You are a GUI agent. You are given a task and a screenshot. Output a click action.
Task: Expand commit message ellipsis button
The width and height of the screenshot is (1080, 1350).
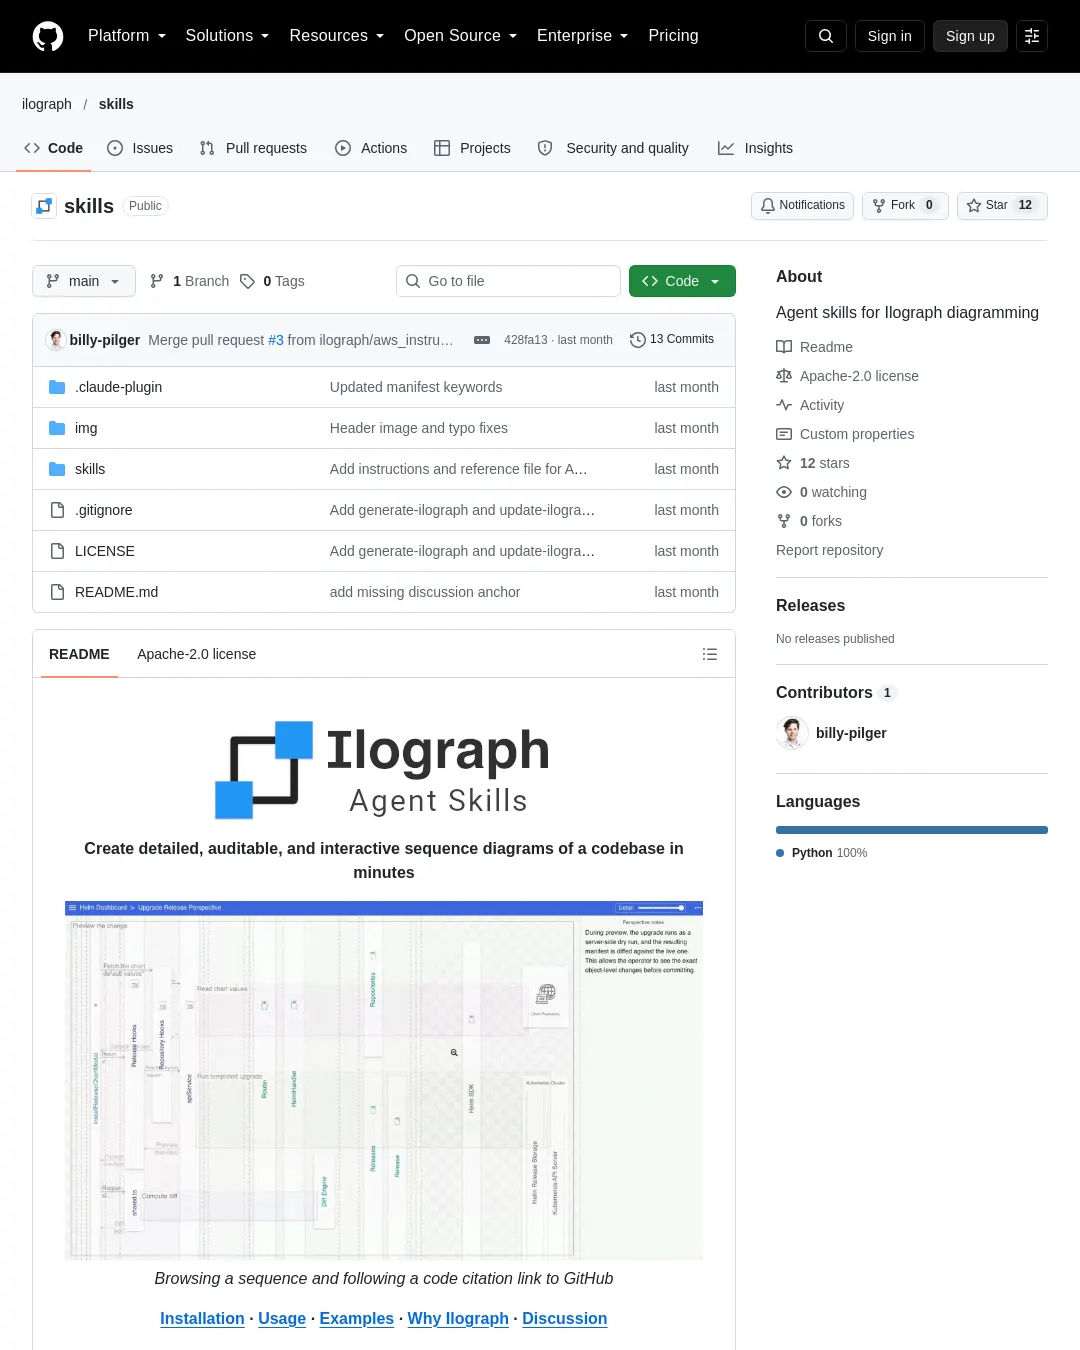click(x=482, y=340)
